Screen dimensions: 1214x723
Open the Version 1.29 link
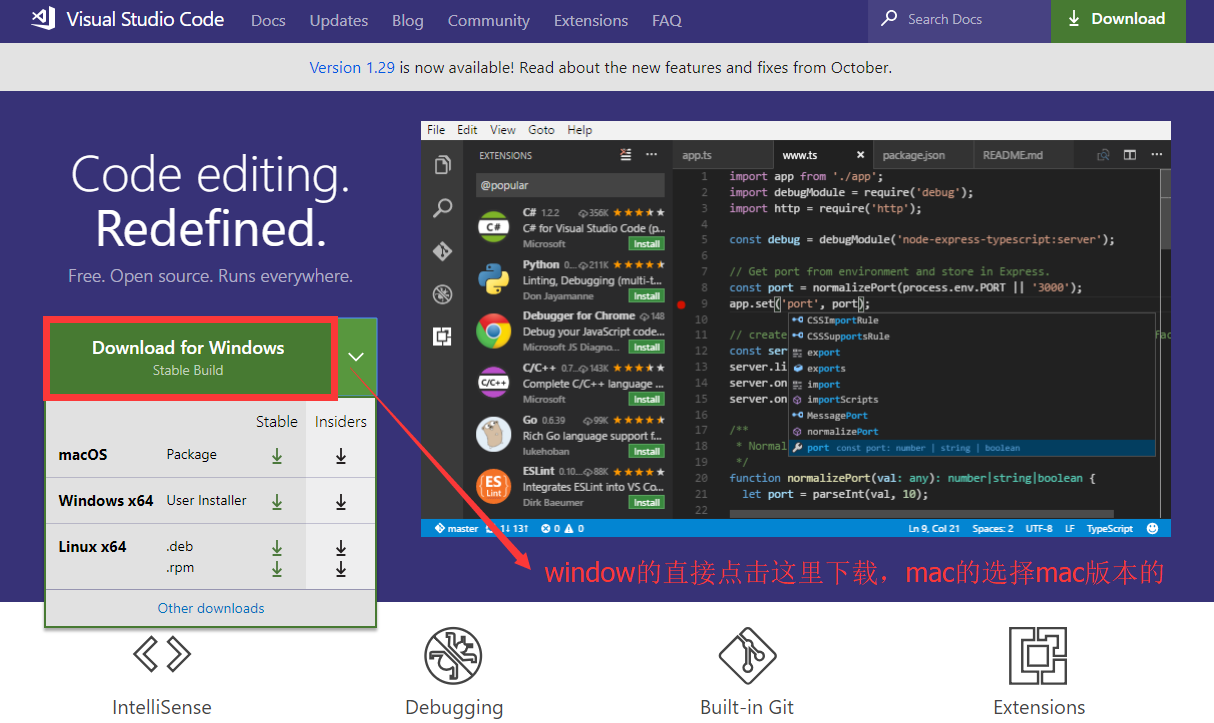tap(351, 67)
